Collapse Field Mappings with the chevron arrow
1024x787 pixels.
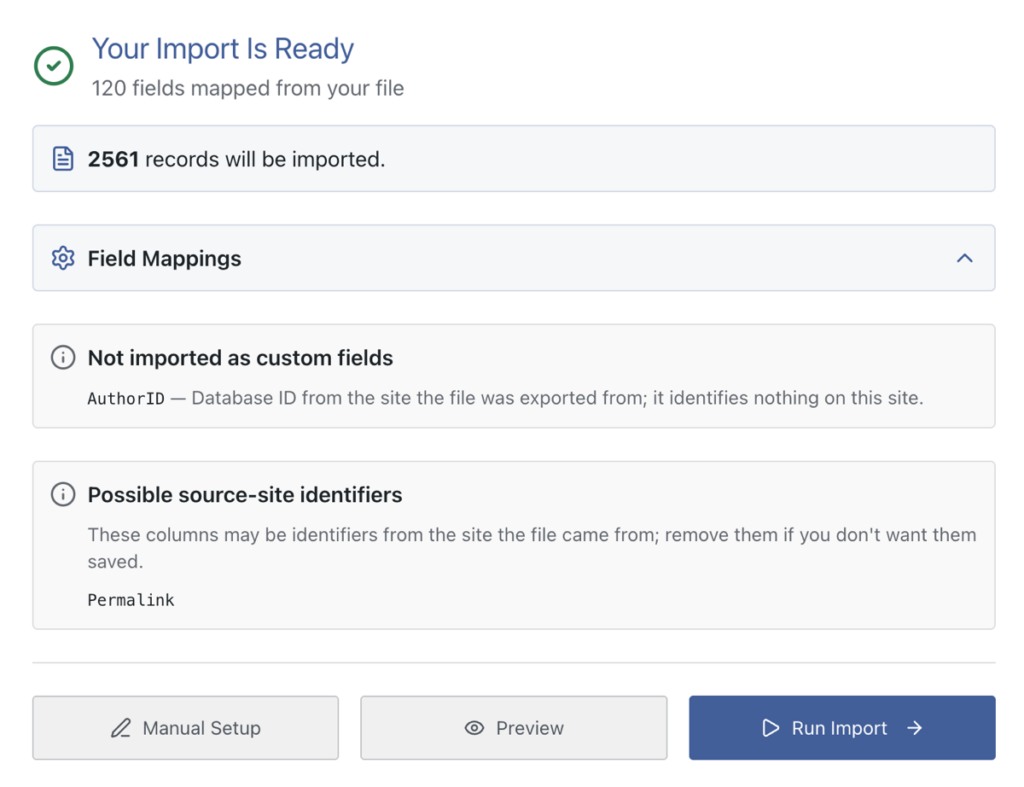pyautogui.click(x=965, y=258)
